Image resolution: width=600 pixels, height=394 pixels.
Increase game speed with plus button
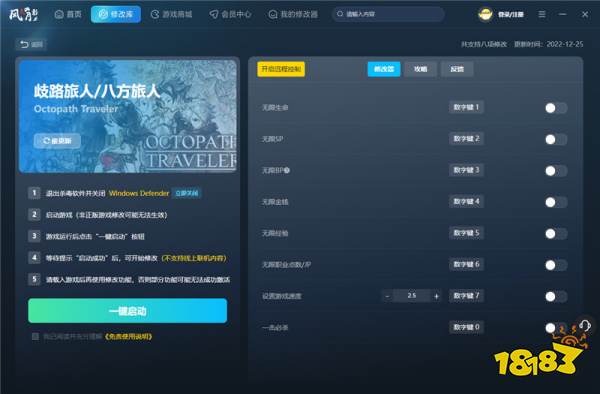pyautogui.click(x=436, y=296)
